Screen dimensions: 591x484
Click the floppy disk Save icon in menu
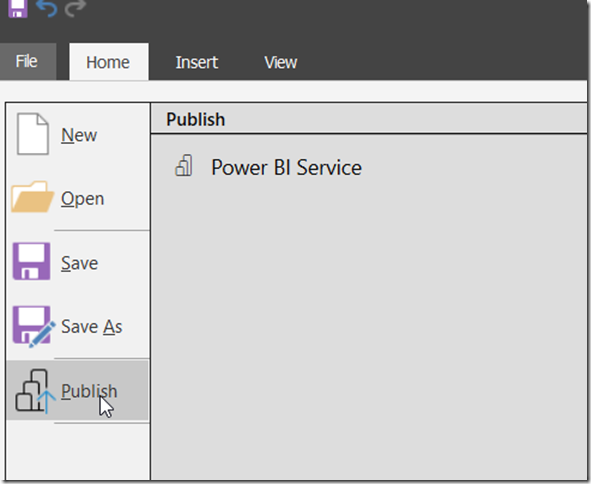32,261
